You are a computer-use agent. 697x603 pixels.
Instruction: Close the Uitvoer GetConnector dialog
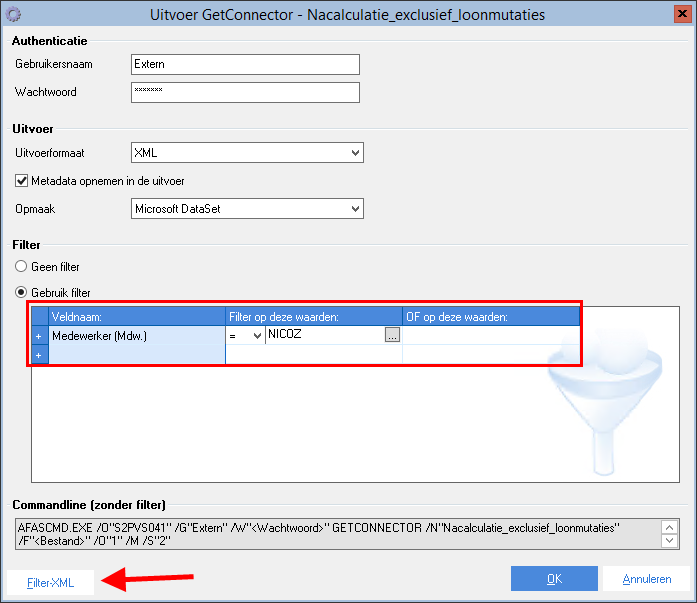(682, 14)
